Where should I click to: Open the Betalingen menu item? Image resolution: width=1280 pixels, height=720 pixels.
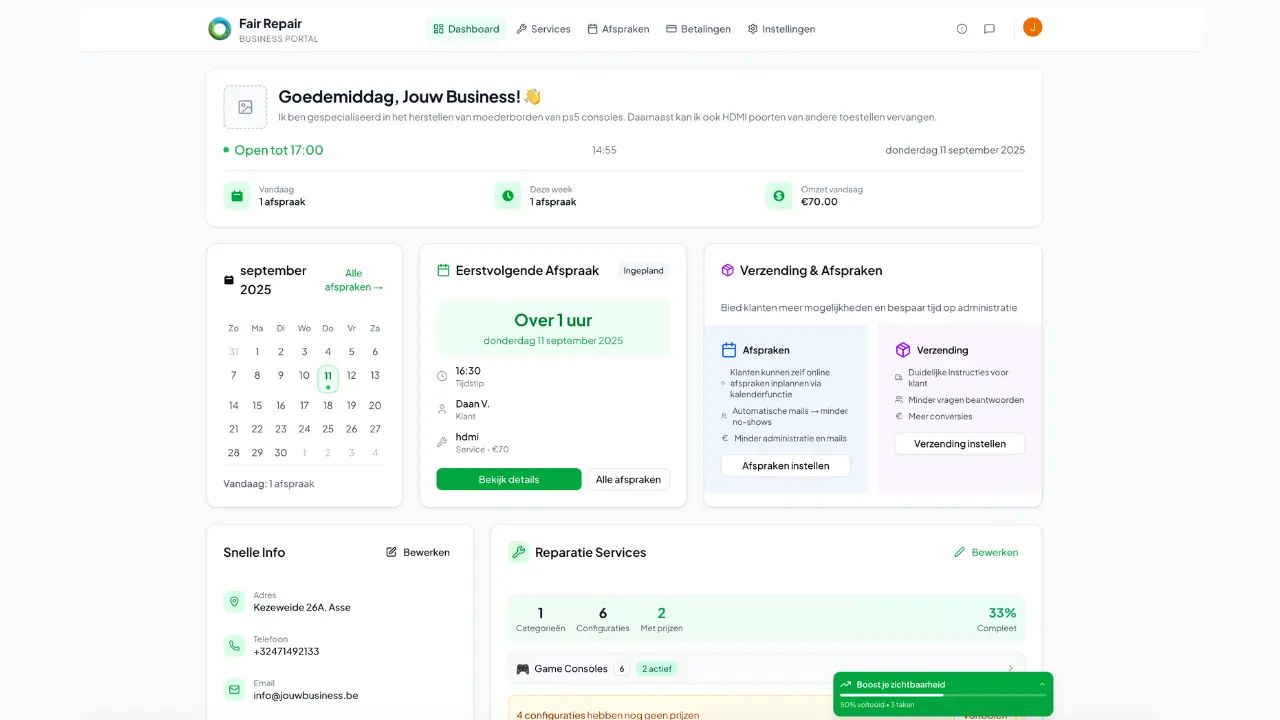(698, 29)
